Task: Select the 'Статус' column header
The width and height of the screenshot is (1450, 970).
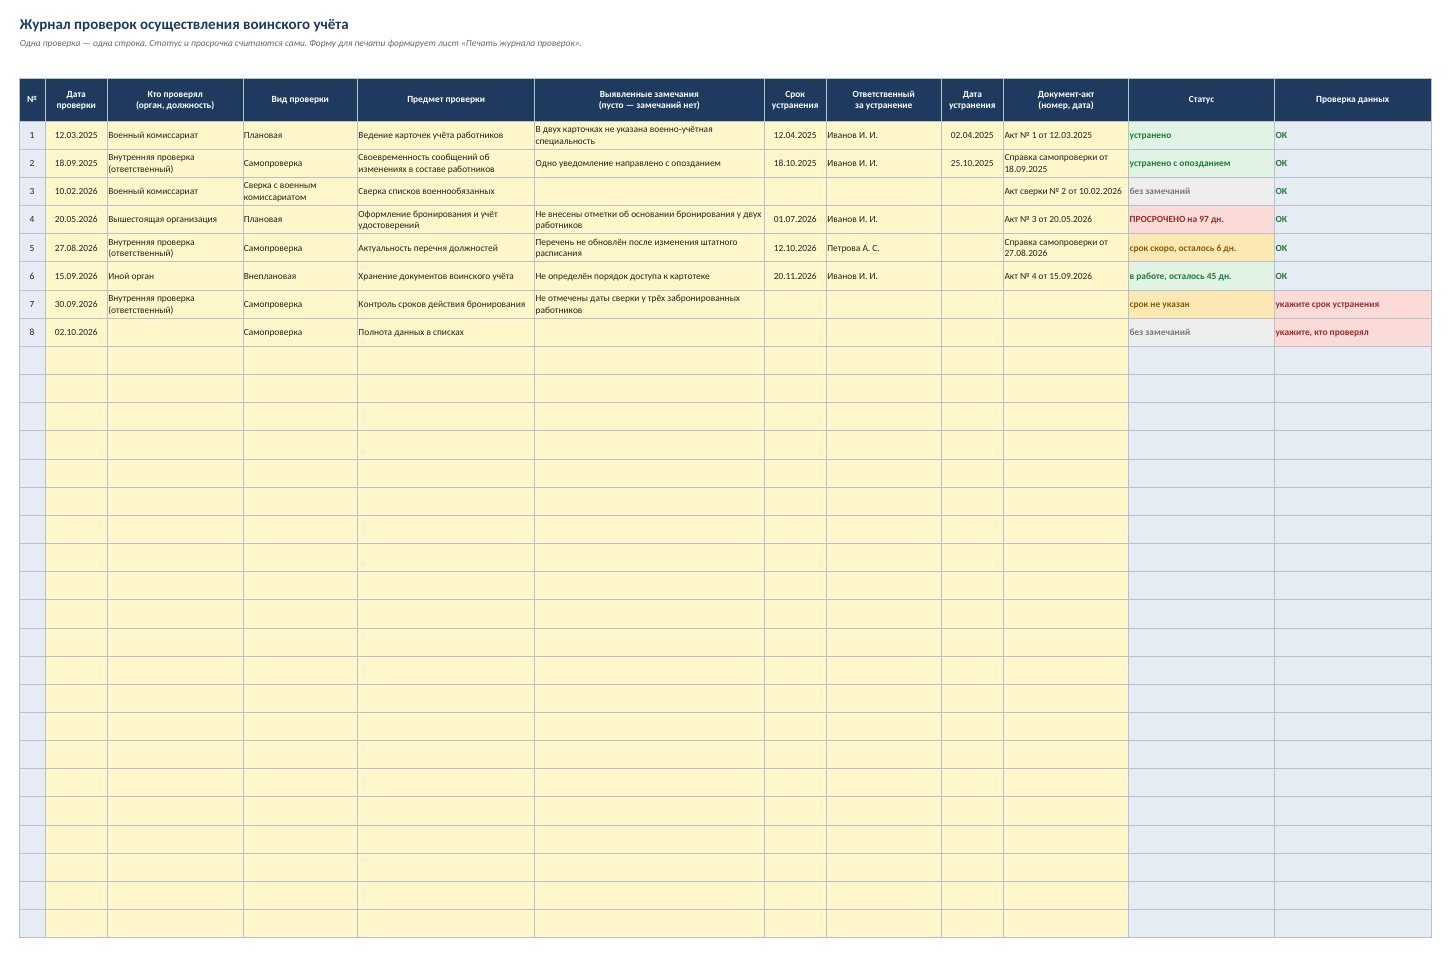Action: pos(1201,100)
